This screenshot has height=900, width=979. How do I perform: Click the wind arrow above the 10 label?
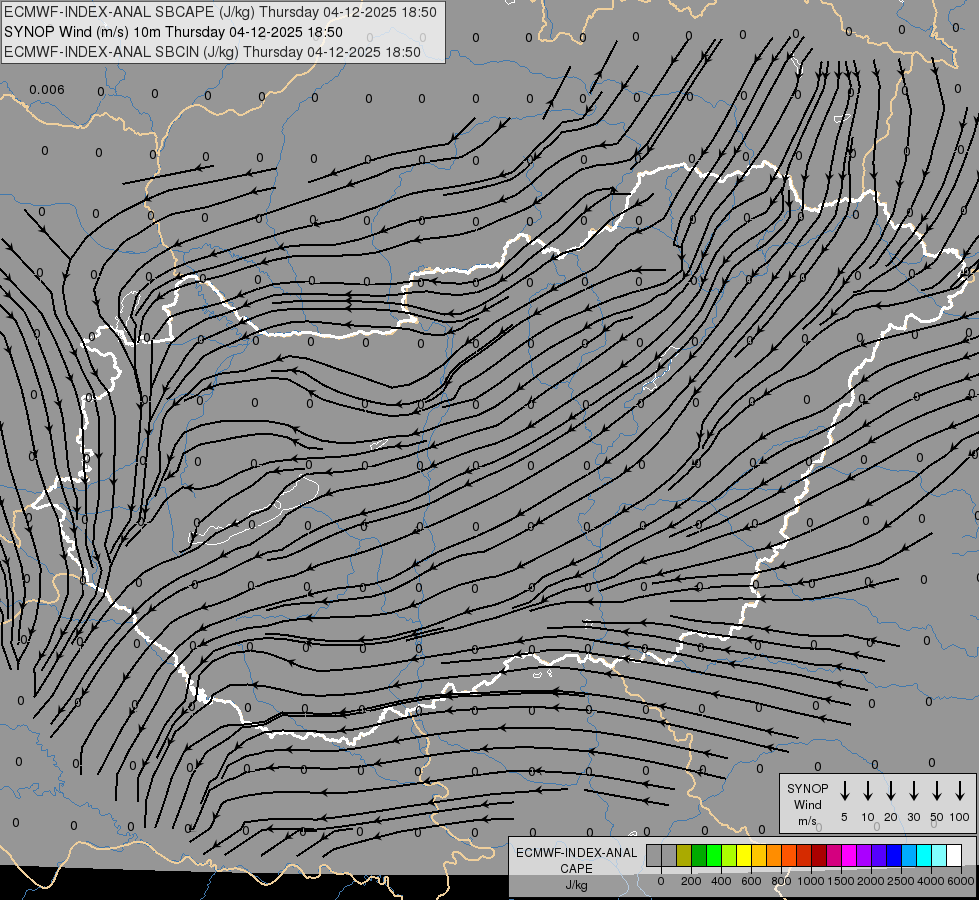point(868,791)
